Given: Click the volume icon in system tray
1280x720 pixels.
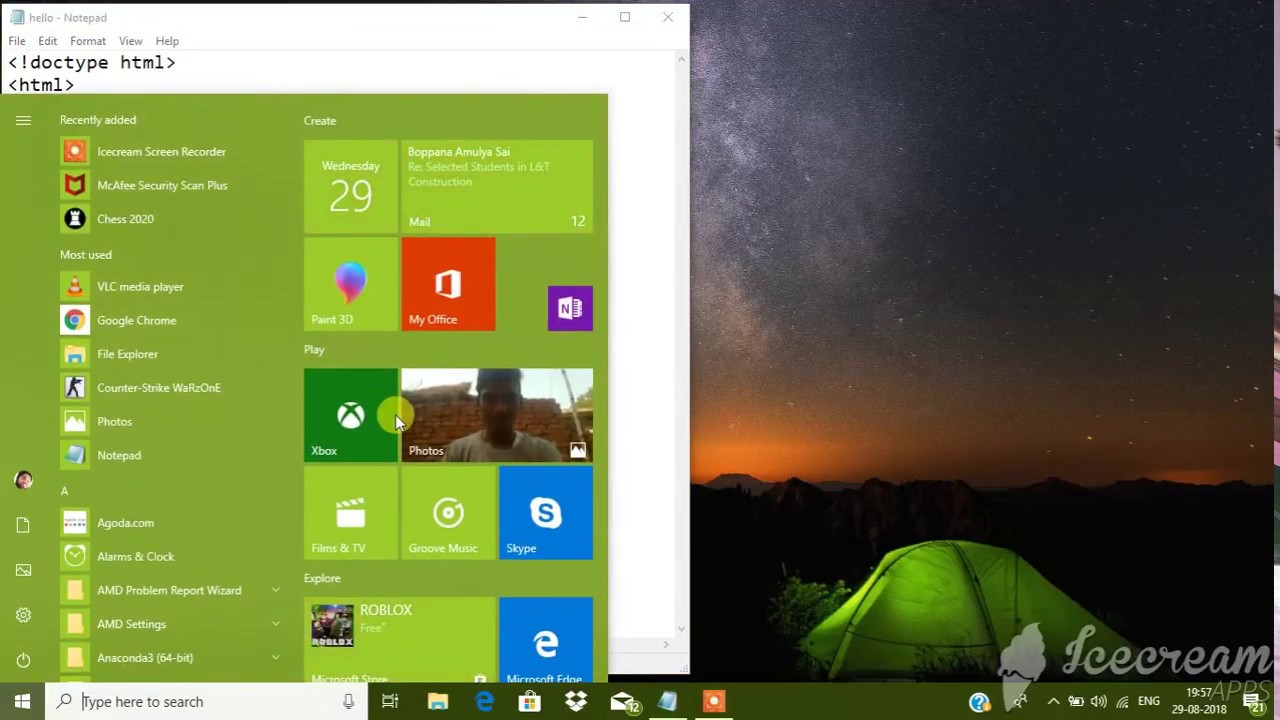Looking at the screenshot, I should tap(1099, 702).
